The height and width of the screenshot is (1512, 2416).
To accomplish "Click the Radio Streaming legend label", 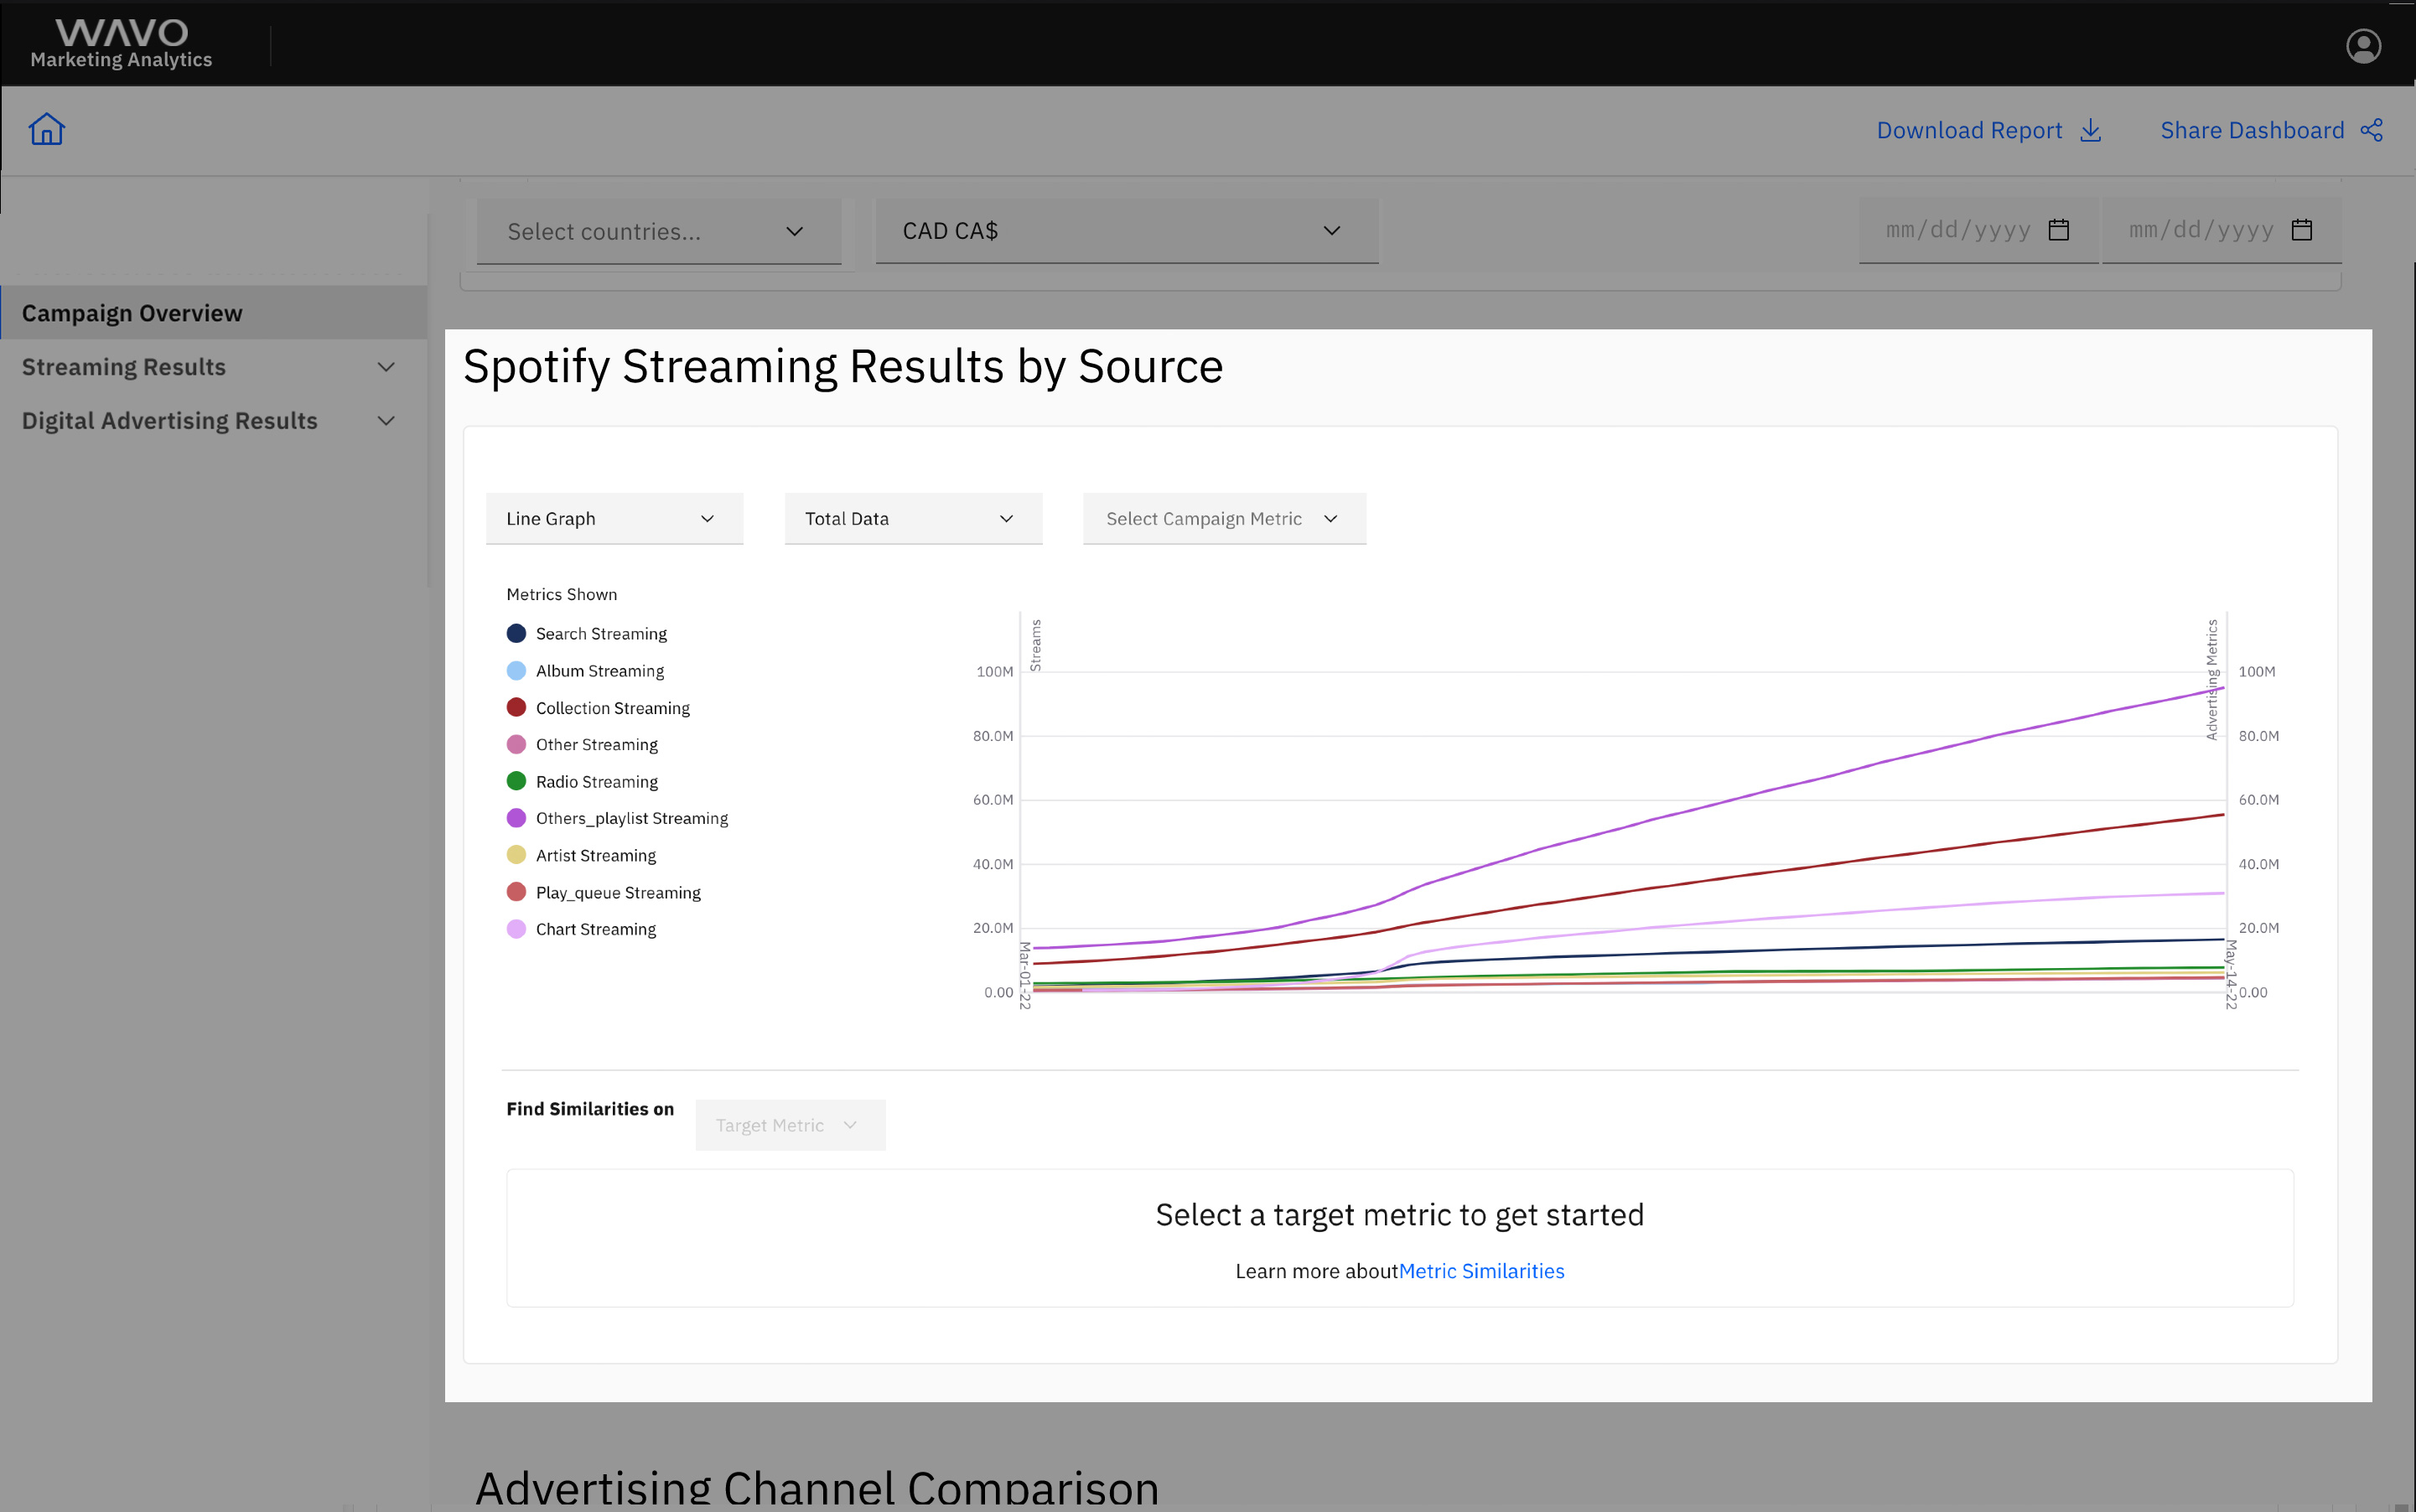I will point(597,781).
